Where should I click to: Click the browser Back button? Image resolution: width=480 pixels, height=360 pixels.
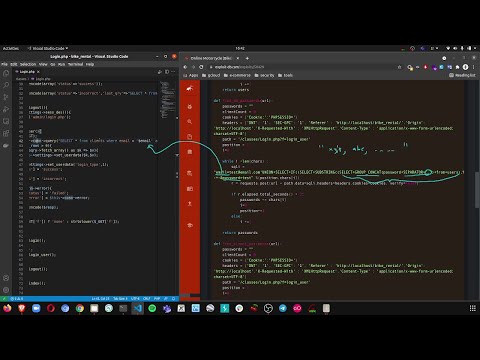click(x=185, y=67)
